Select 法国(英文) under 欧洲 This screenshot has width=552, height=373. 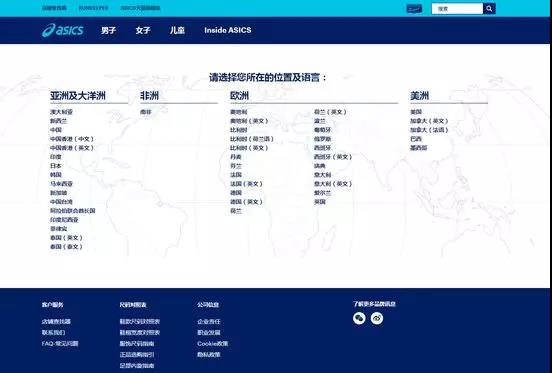(246, 184)
